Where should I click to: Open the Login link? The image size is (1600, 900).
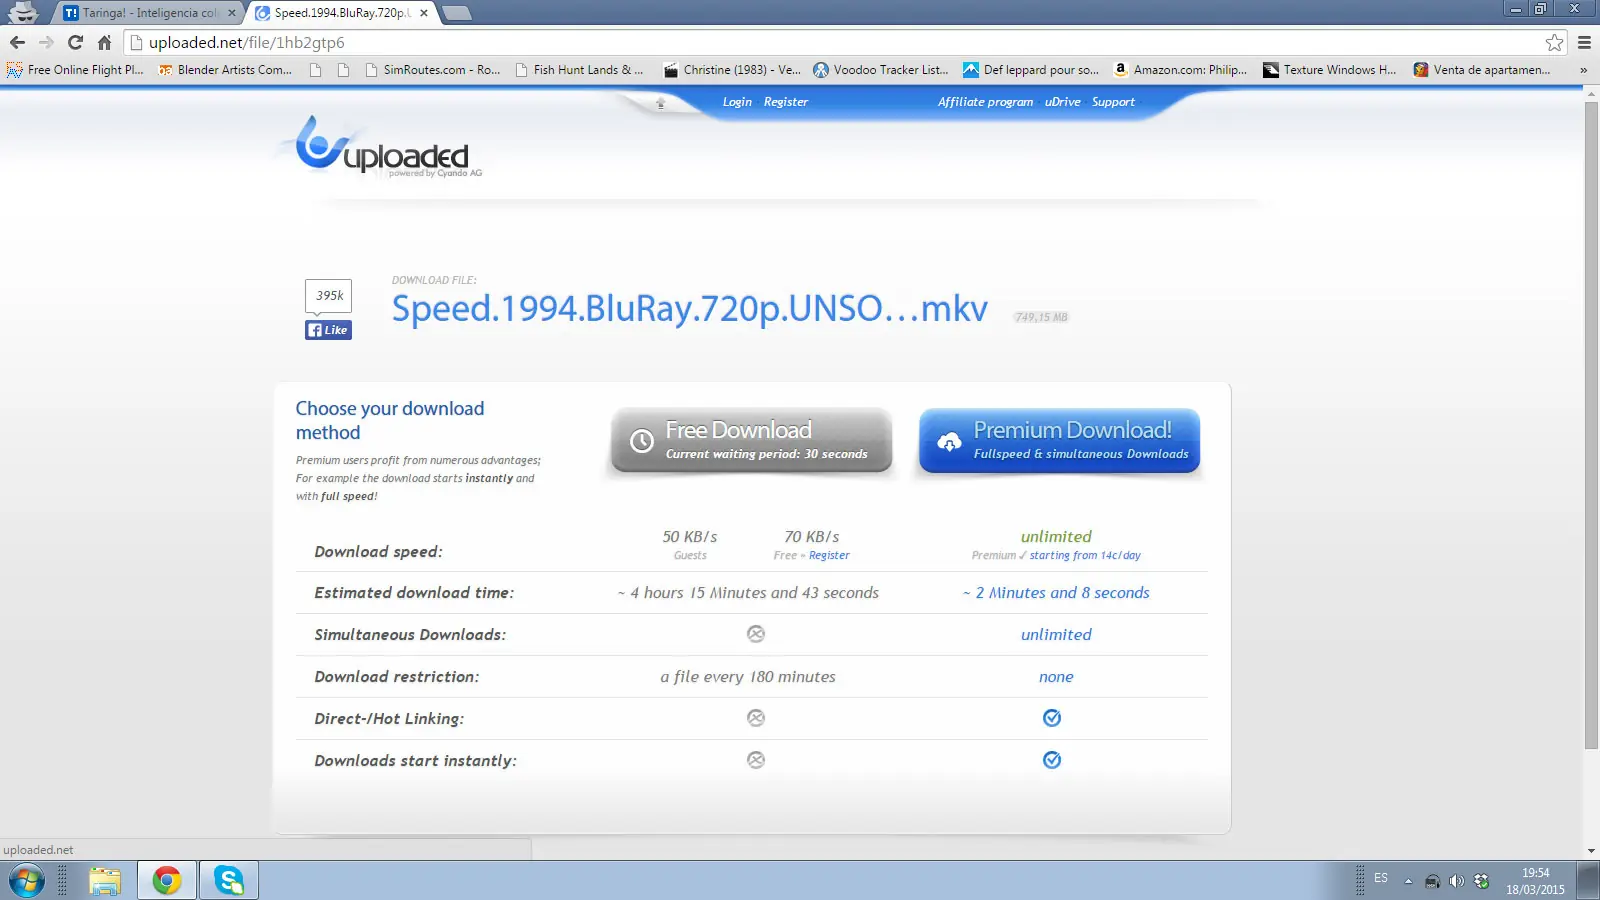click(737, 102)
